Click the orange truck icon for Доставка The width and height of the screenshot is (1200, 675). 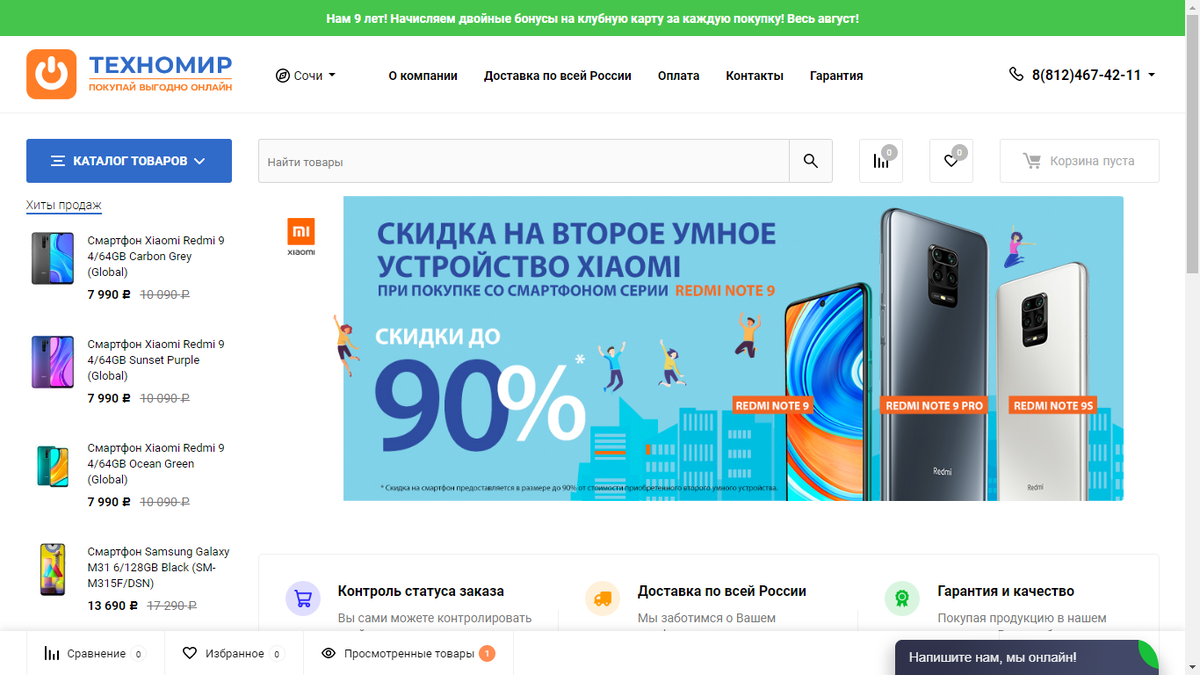tap(602, 599)
